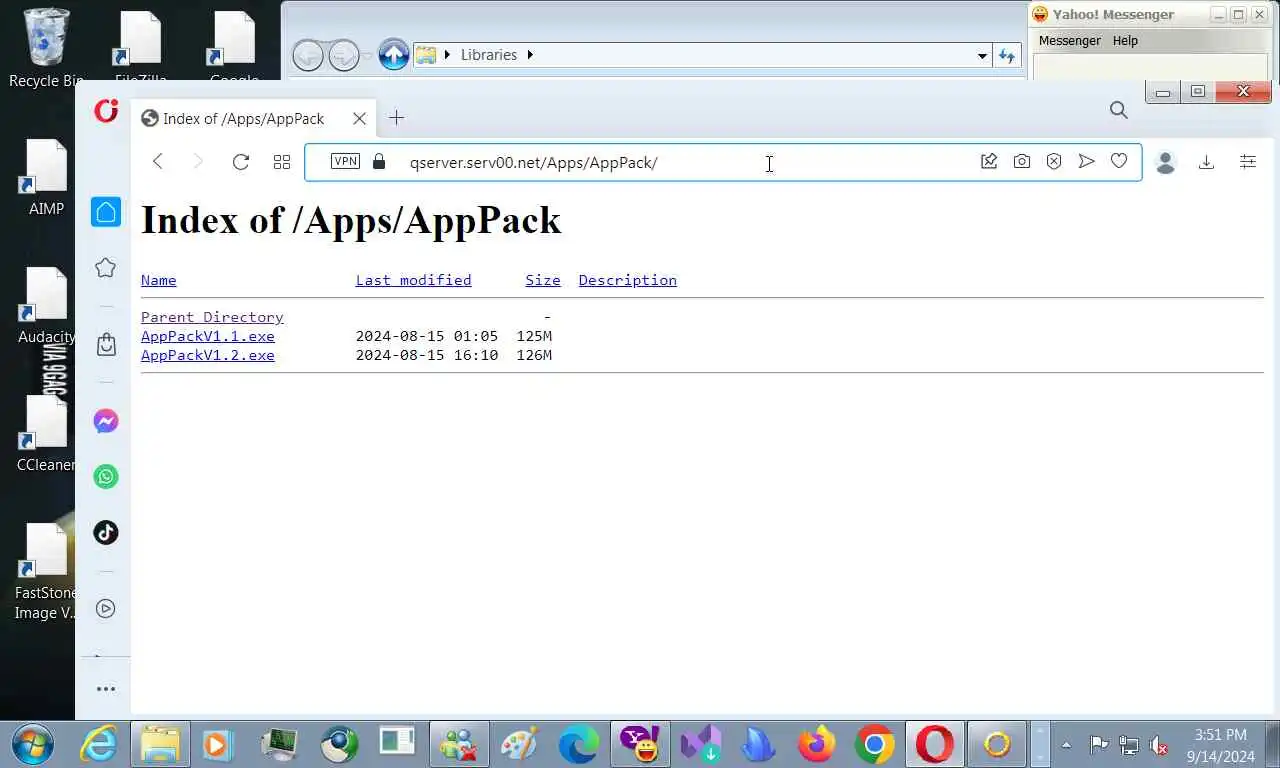1280x768 pixels.
Task: Open shopping bag in Opera sidebar
Action: pos(106,345)
